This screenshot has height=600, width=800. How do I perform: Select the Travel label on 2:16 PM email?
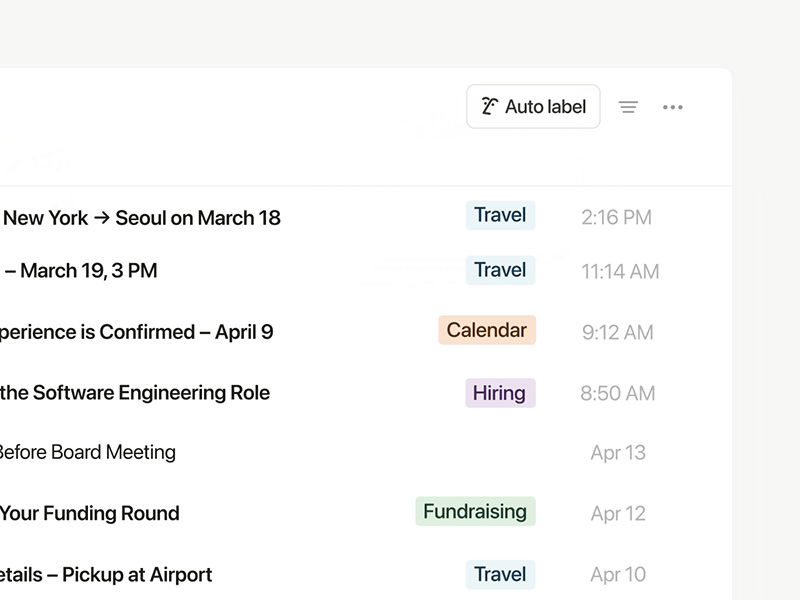point(500,216)
